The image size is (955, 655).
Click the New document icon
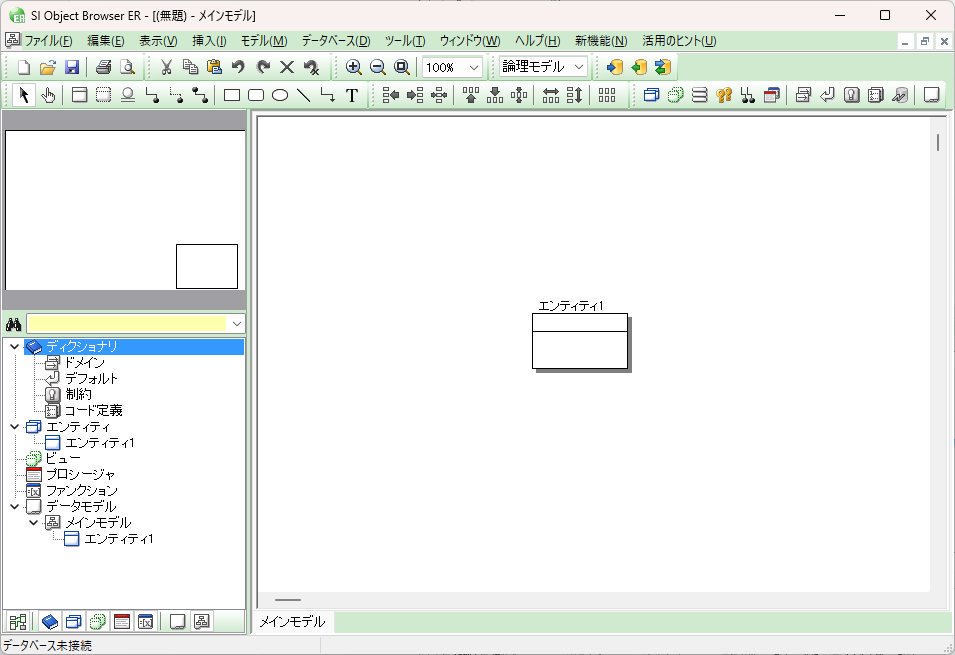[x=24, y=67]
